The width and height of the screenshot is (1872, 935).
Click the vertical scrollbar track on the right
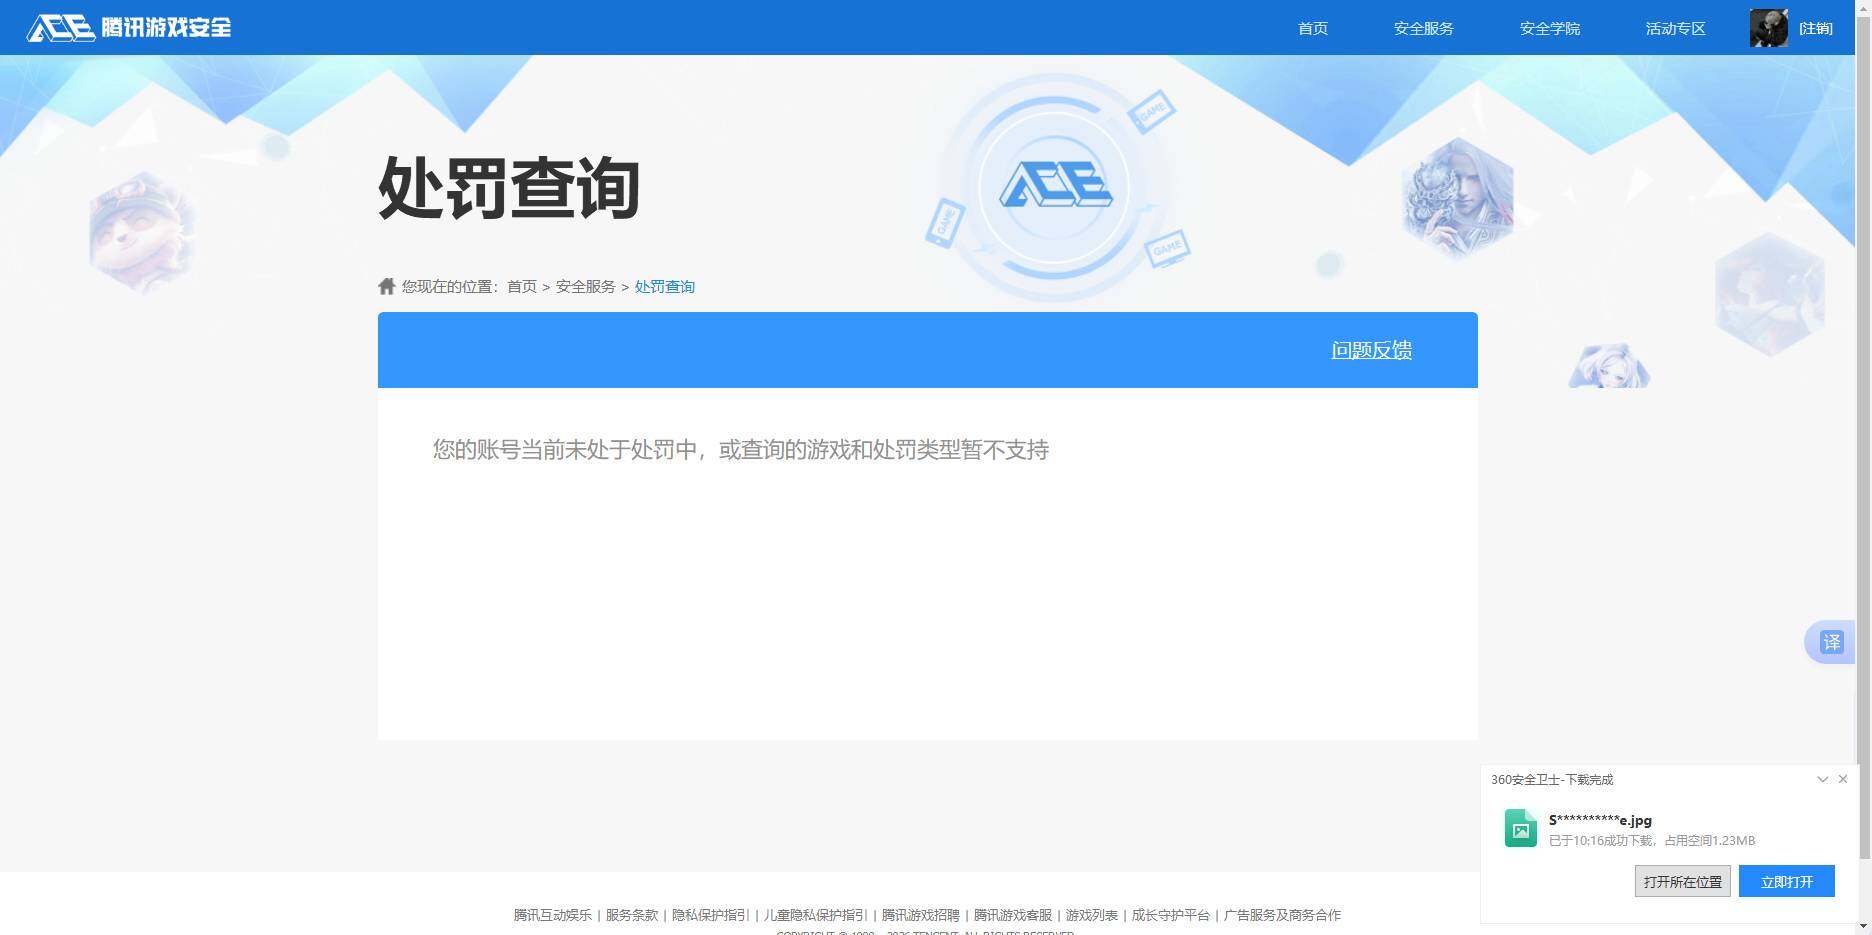click(x=1865, y=400)
